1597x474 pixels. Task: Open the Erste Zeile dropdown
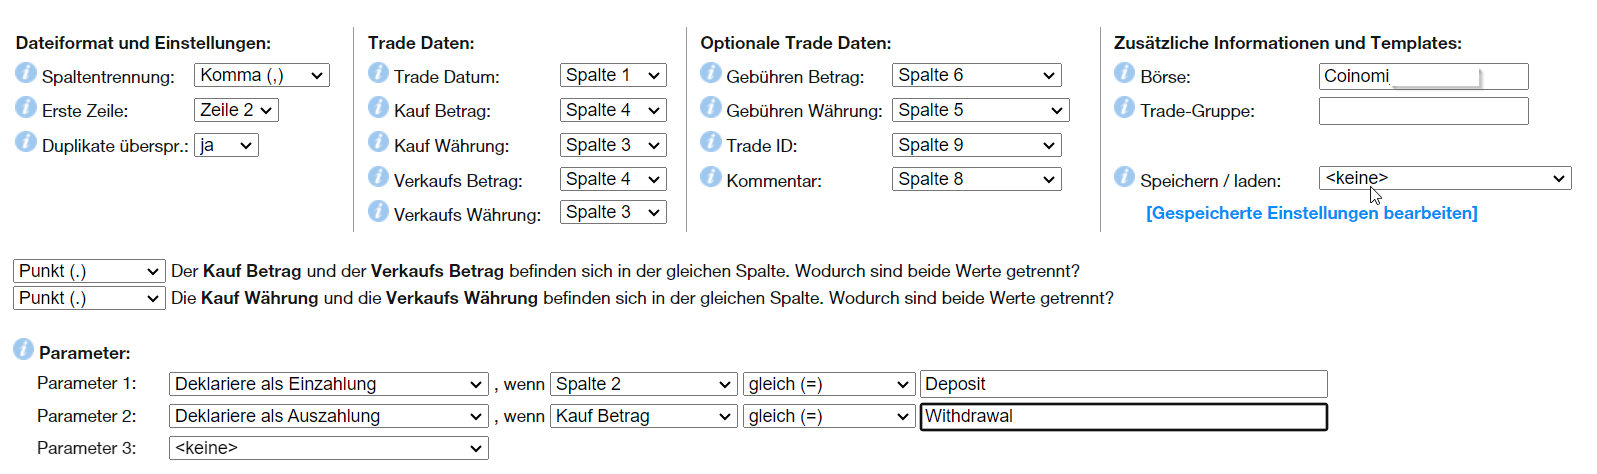point(236,110)
